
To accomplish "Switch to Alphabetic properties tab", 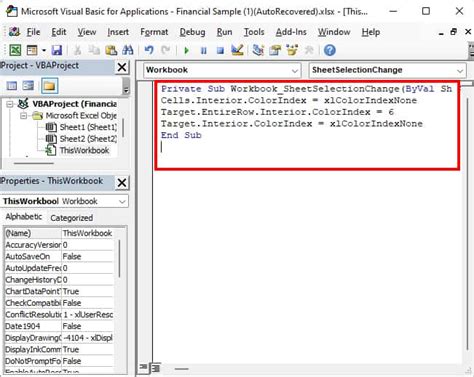I will point(23,217).
